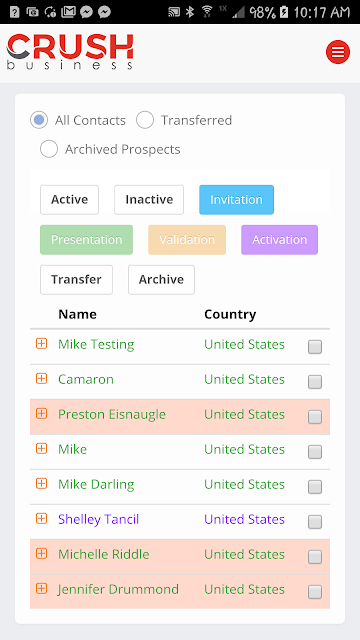Select the All Contacts radio button
360x640 pixels.
(x=39, y=120)
